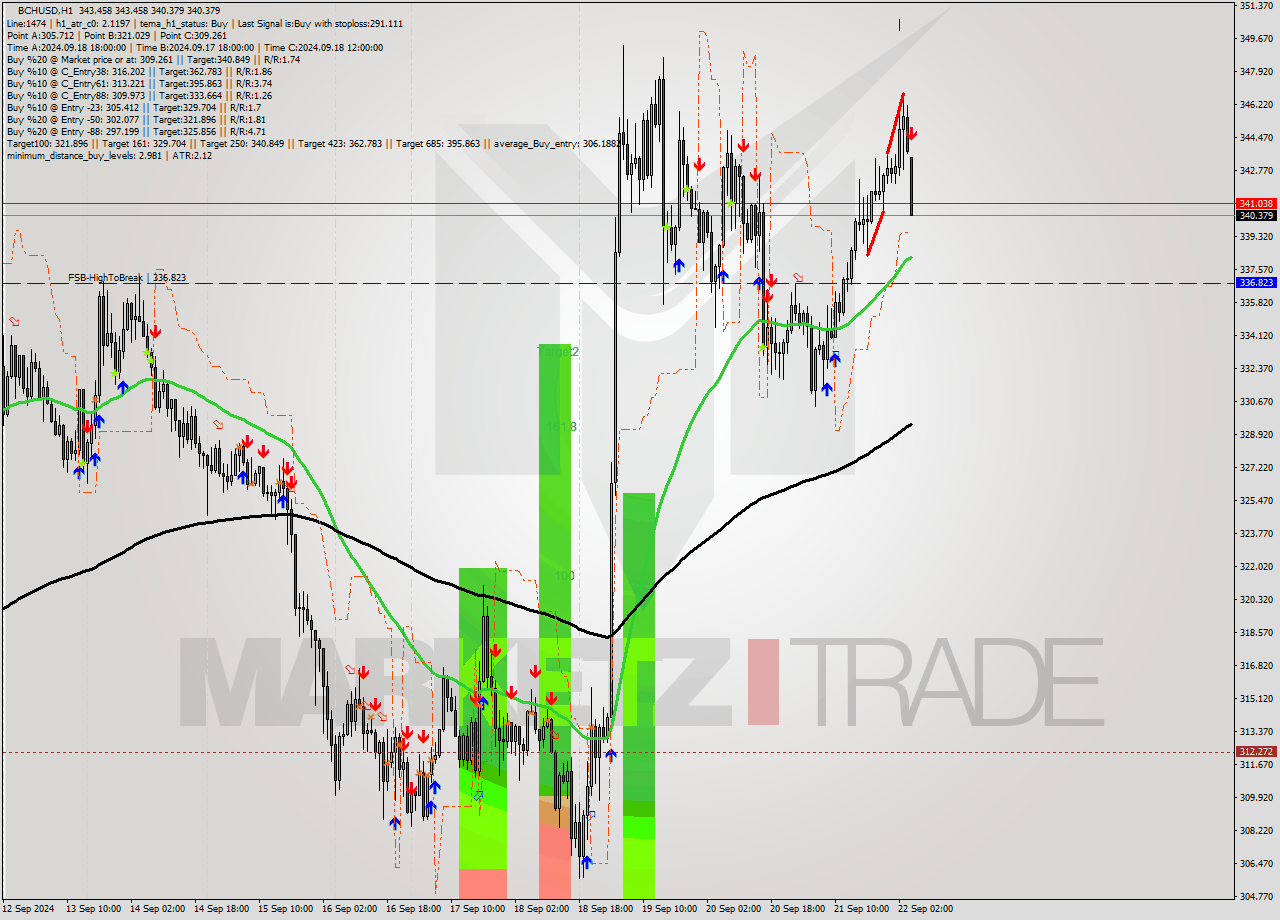Click the 318.570 price axis label
This screenshot has width=1280, height=920.
click(1256, 632)
